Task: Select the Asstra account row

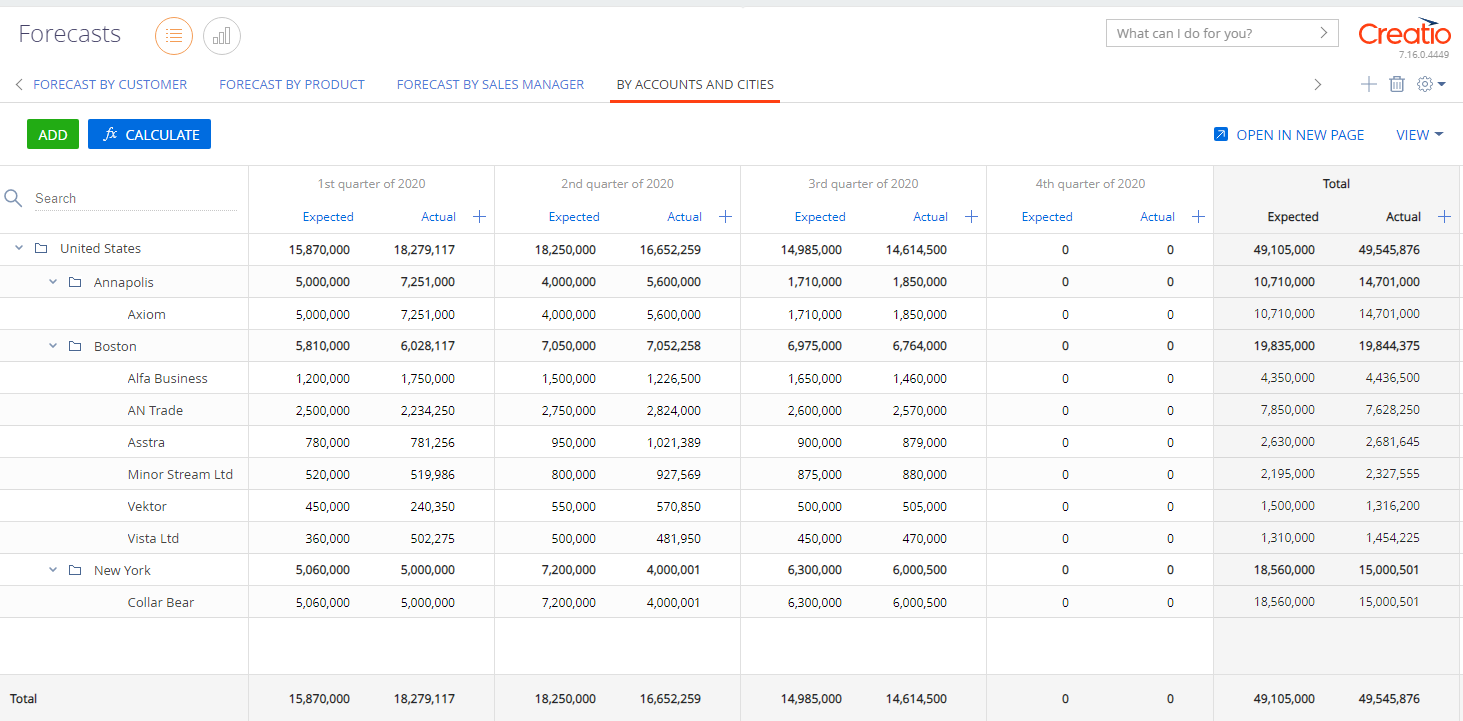Action: point(730,442)
